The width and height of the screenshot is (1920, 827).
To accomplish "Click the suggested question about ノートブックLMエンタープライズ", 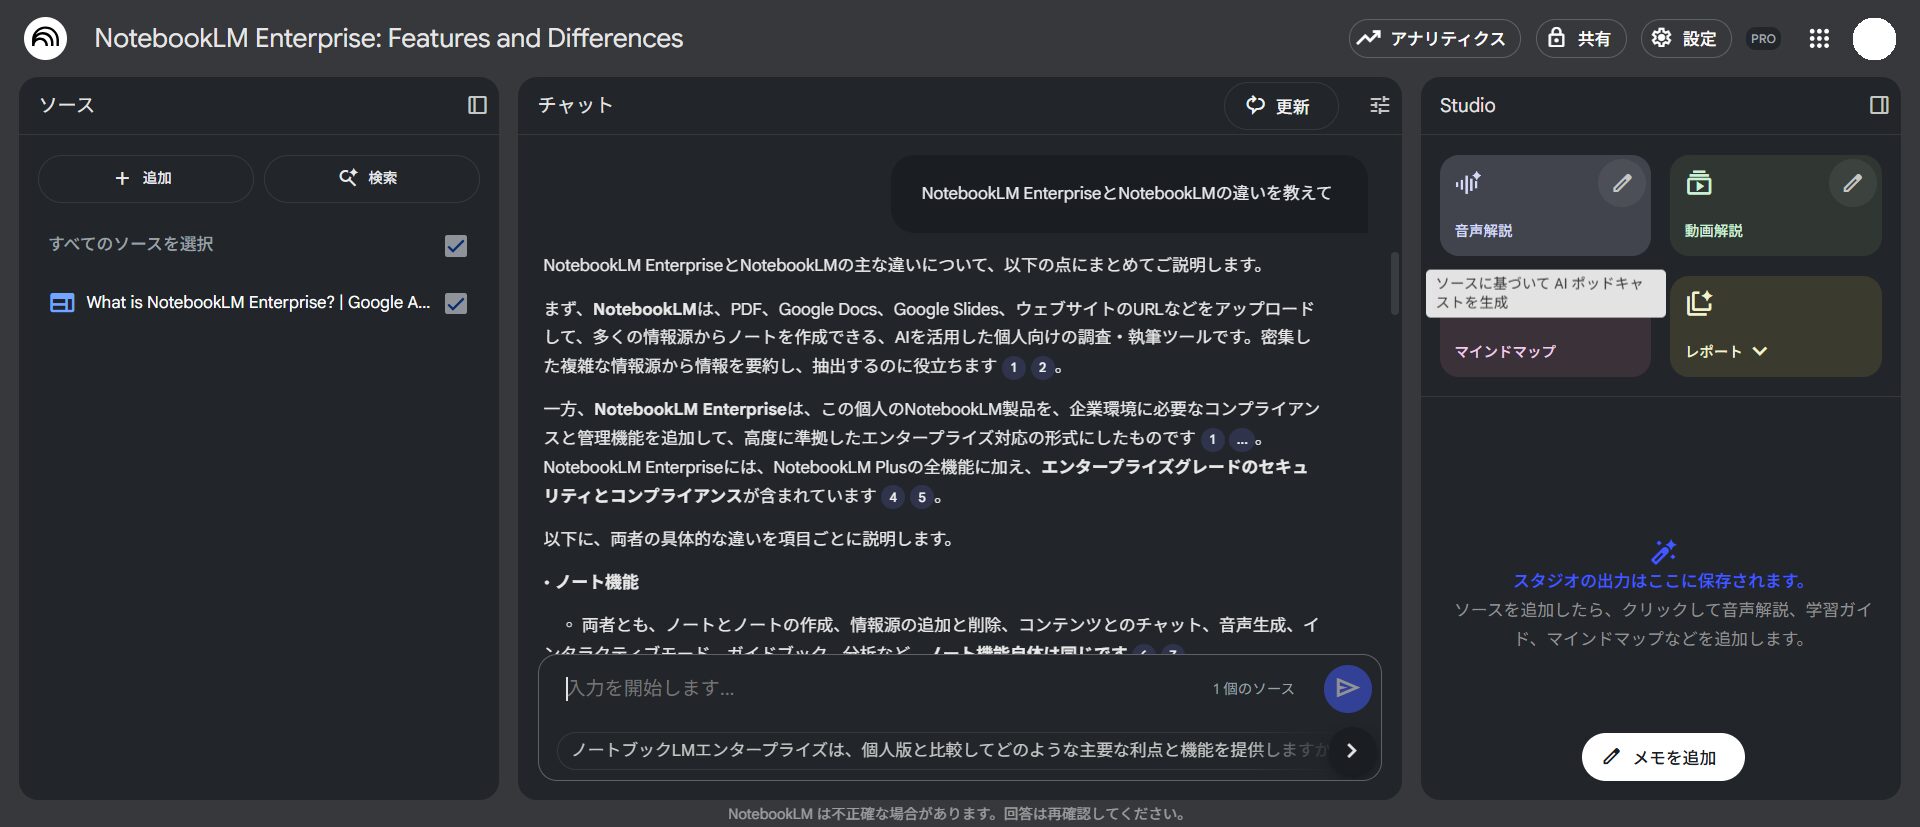I will point(948,750).
